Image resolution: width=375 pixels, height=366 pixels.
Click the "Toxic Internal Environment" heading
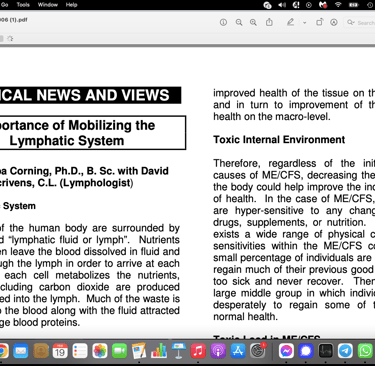279,139
